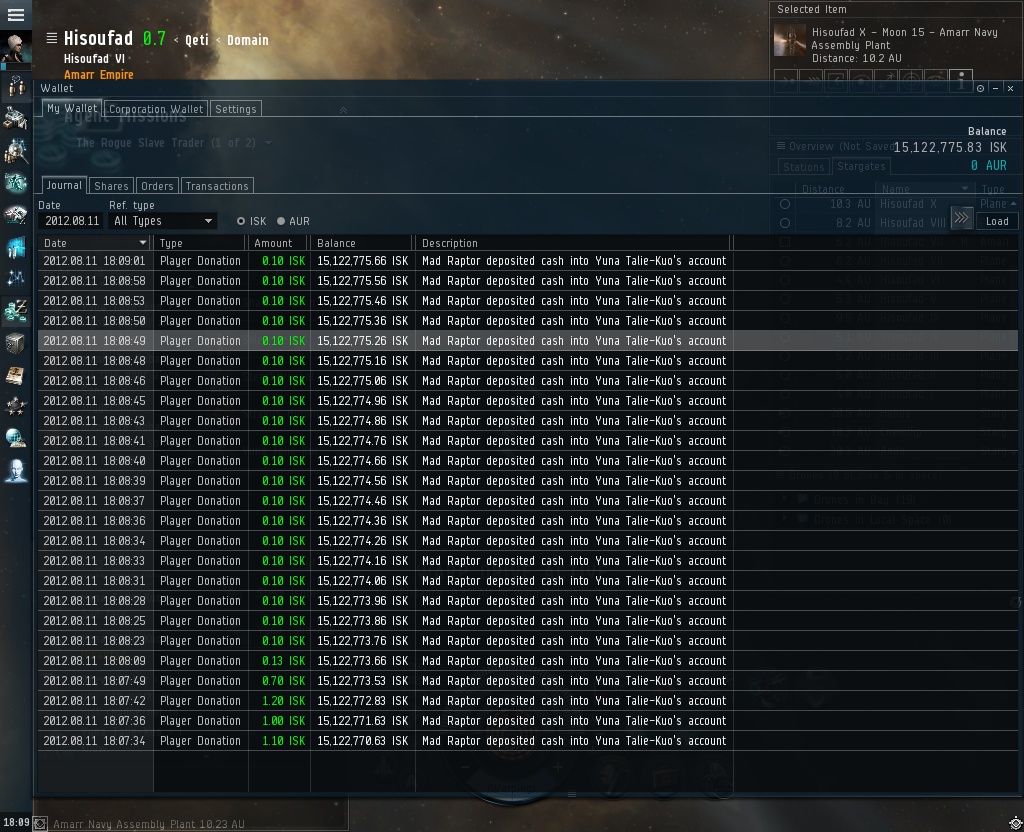Open the wallet Settings tab
The height and width of the screenshot is (832, 1024).
coord(236,109)
